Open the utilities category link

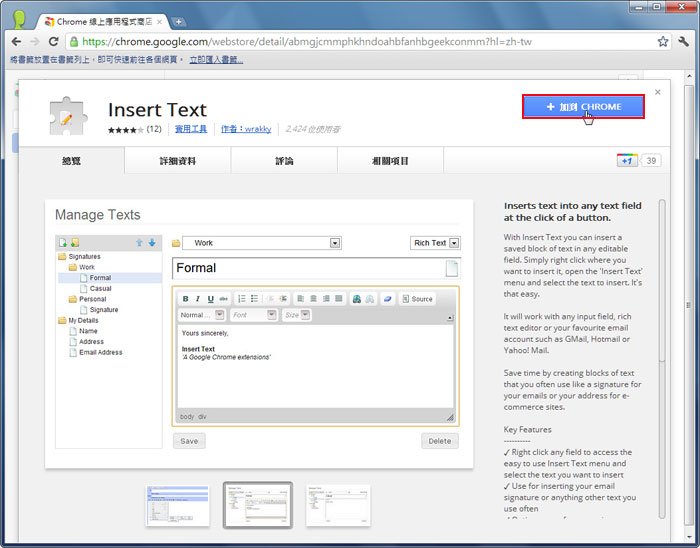point(191,129)
